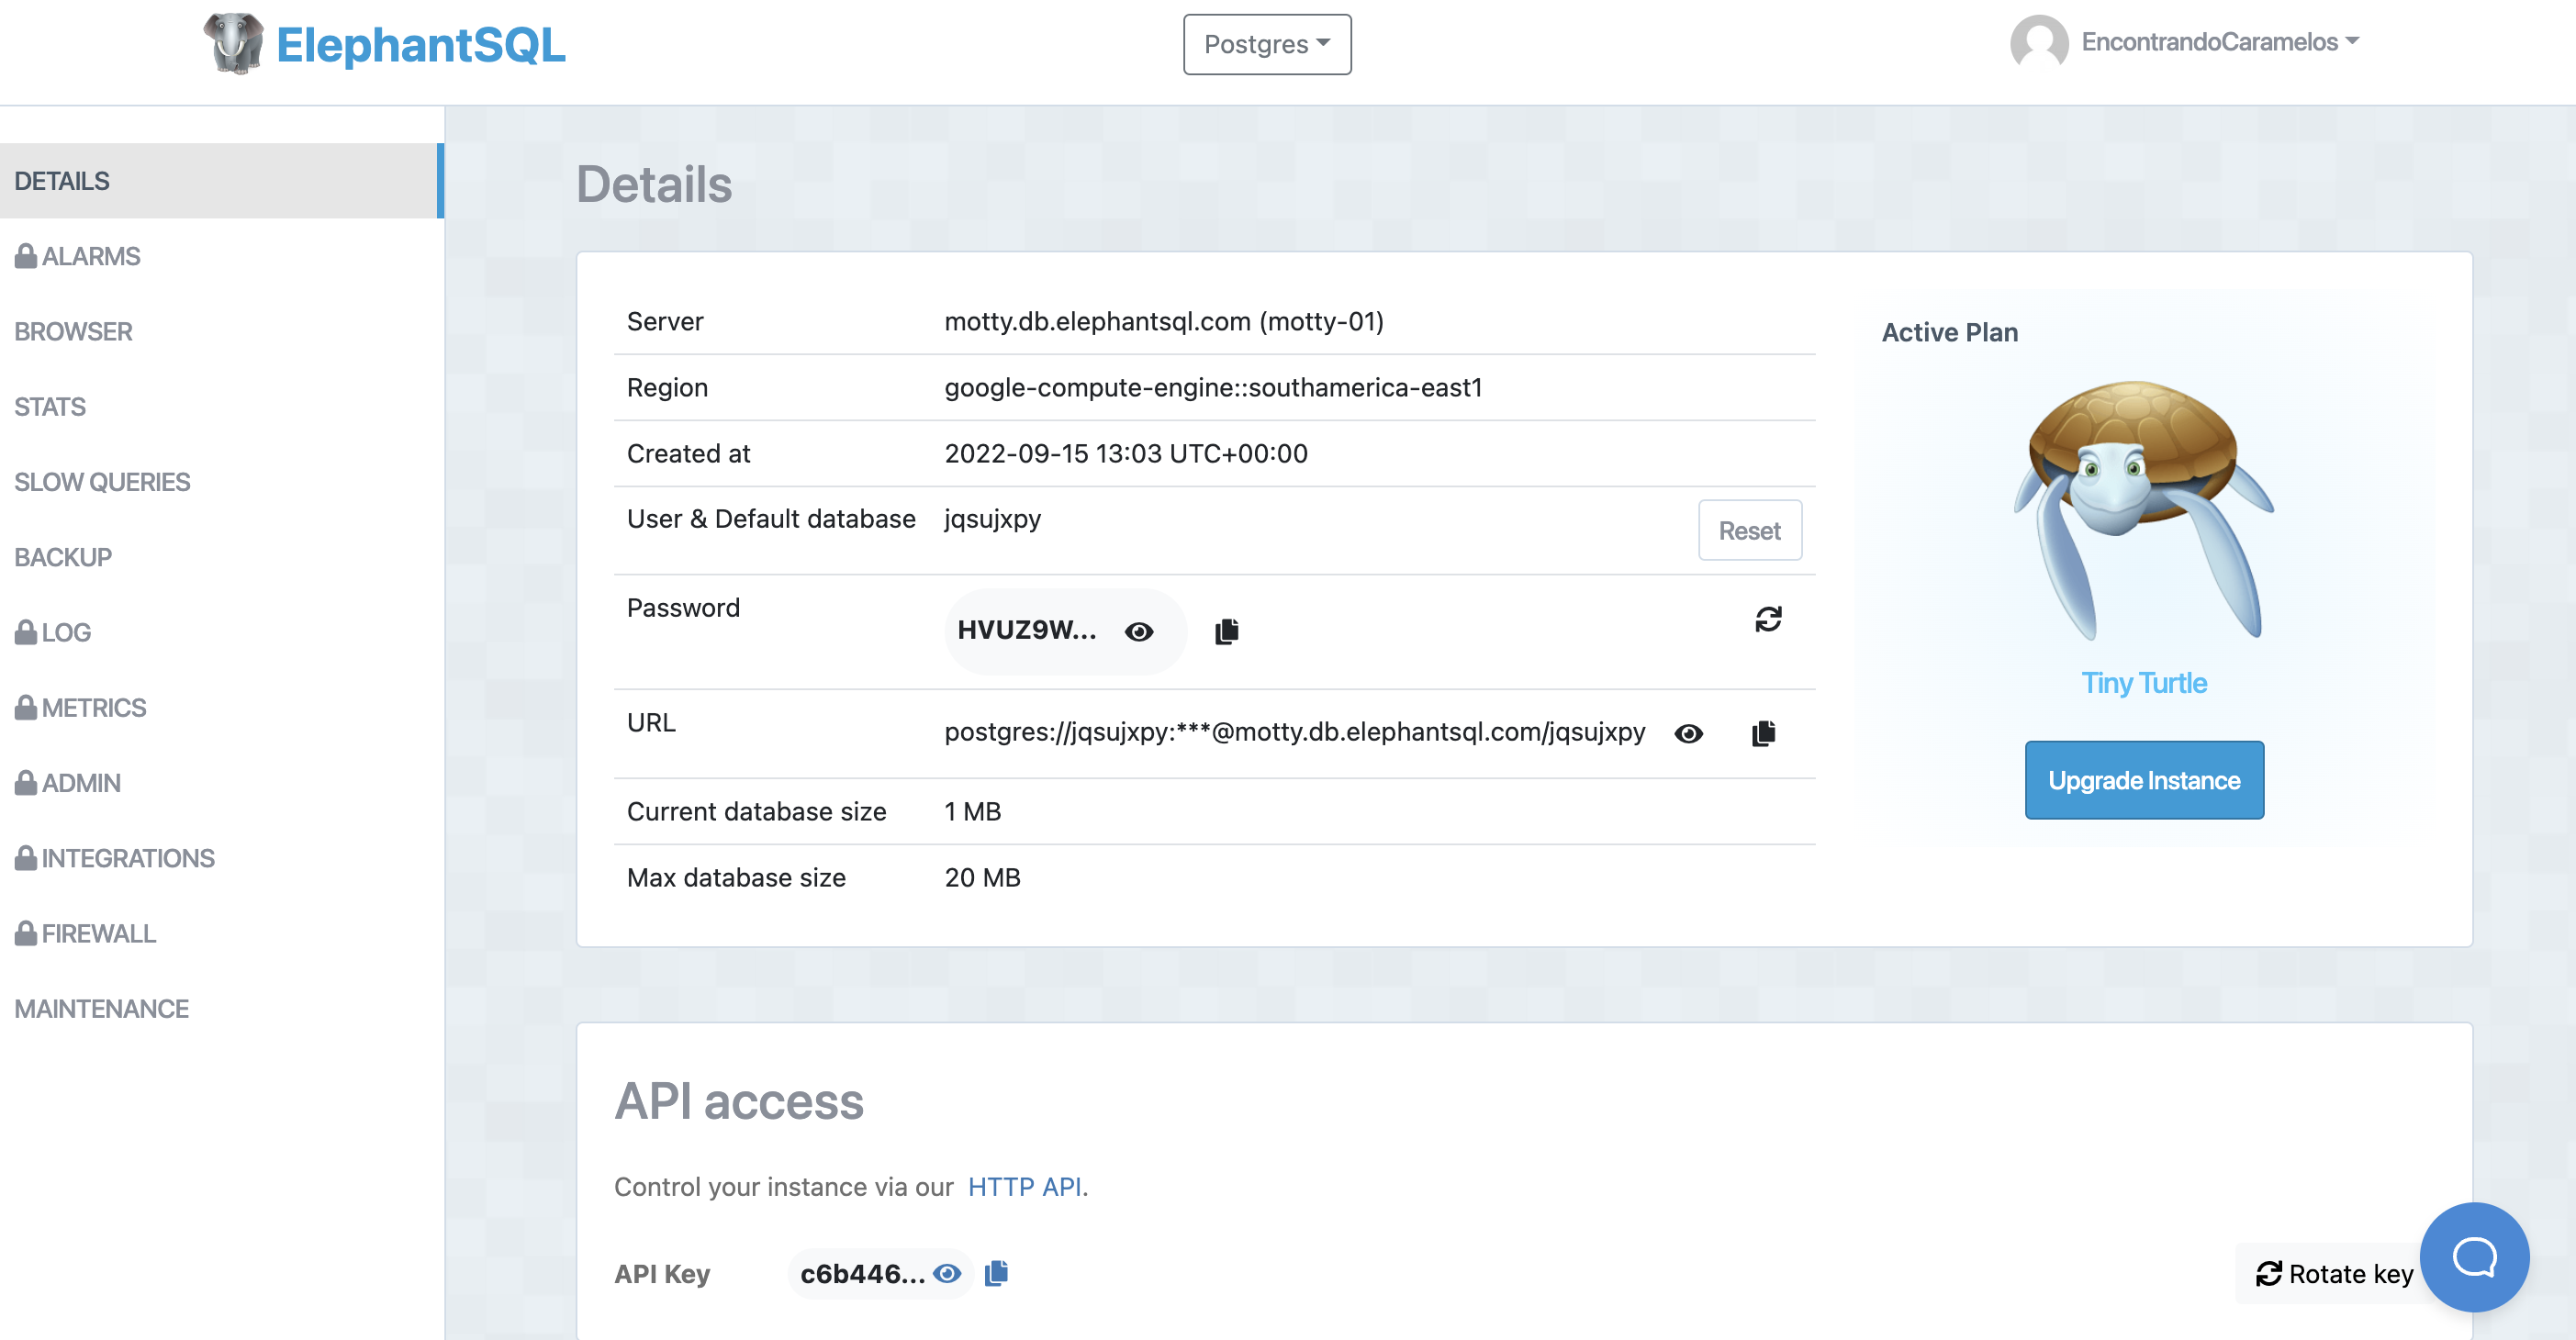Show the full URL with eye icon
The height and width of the screenshot is (1340, 2576).
1688,733
